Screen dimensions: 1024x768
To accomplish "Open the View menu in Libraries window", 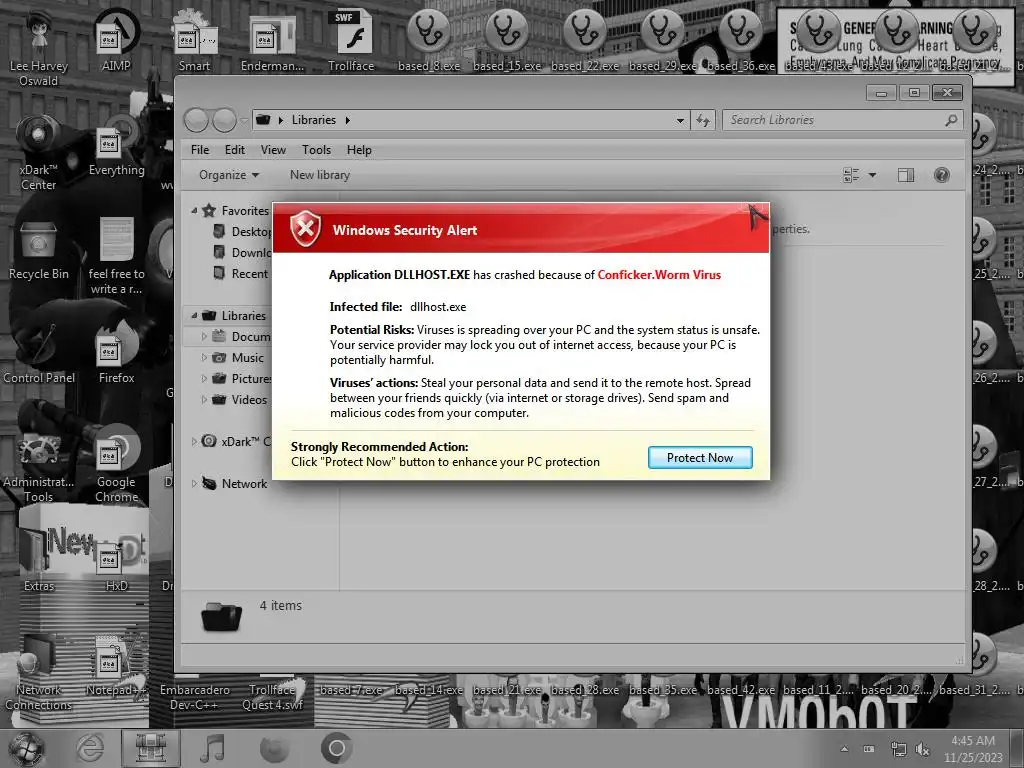I will 273,150.
